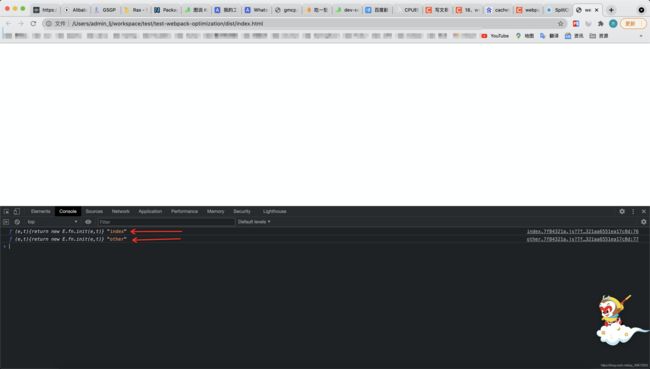This screenshot has height=369, width=650.
Task: Switch to the webp browser tab
Action: point(528,10)
